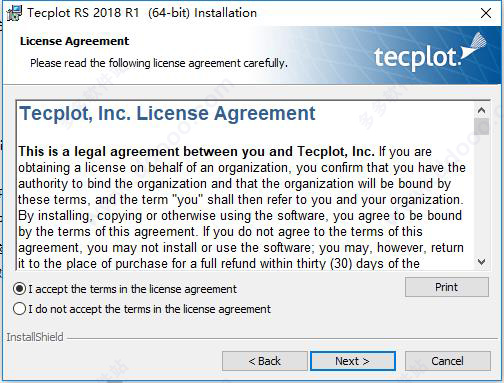Click the license scrollbar thumb
This screenshot has width=504, height=383.
[x=481, y=126]
